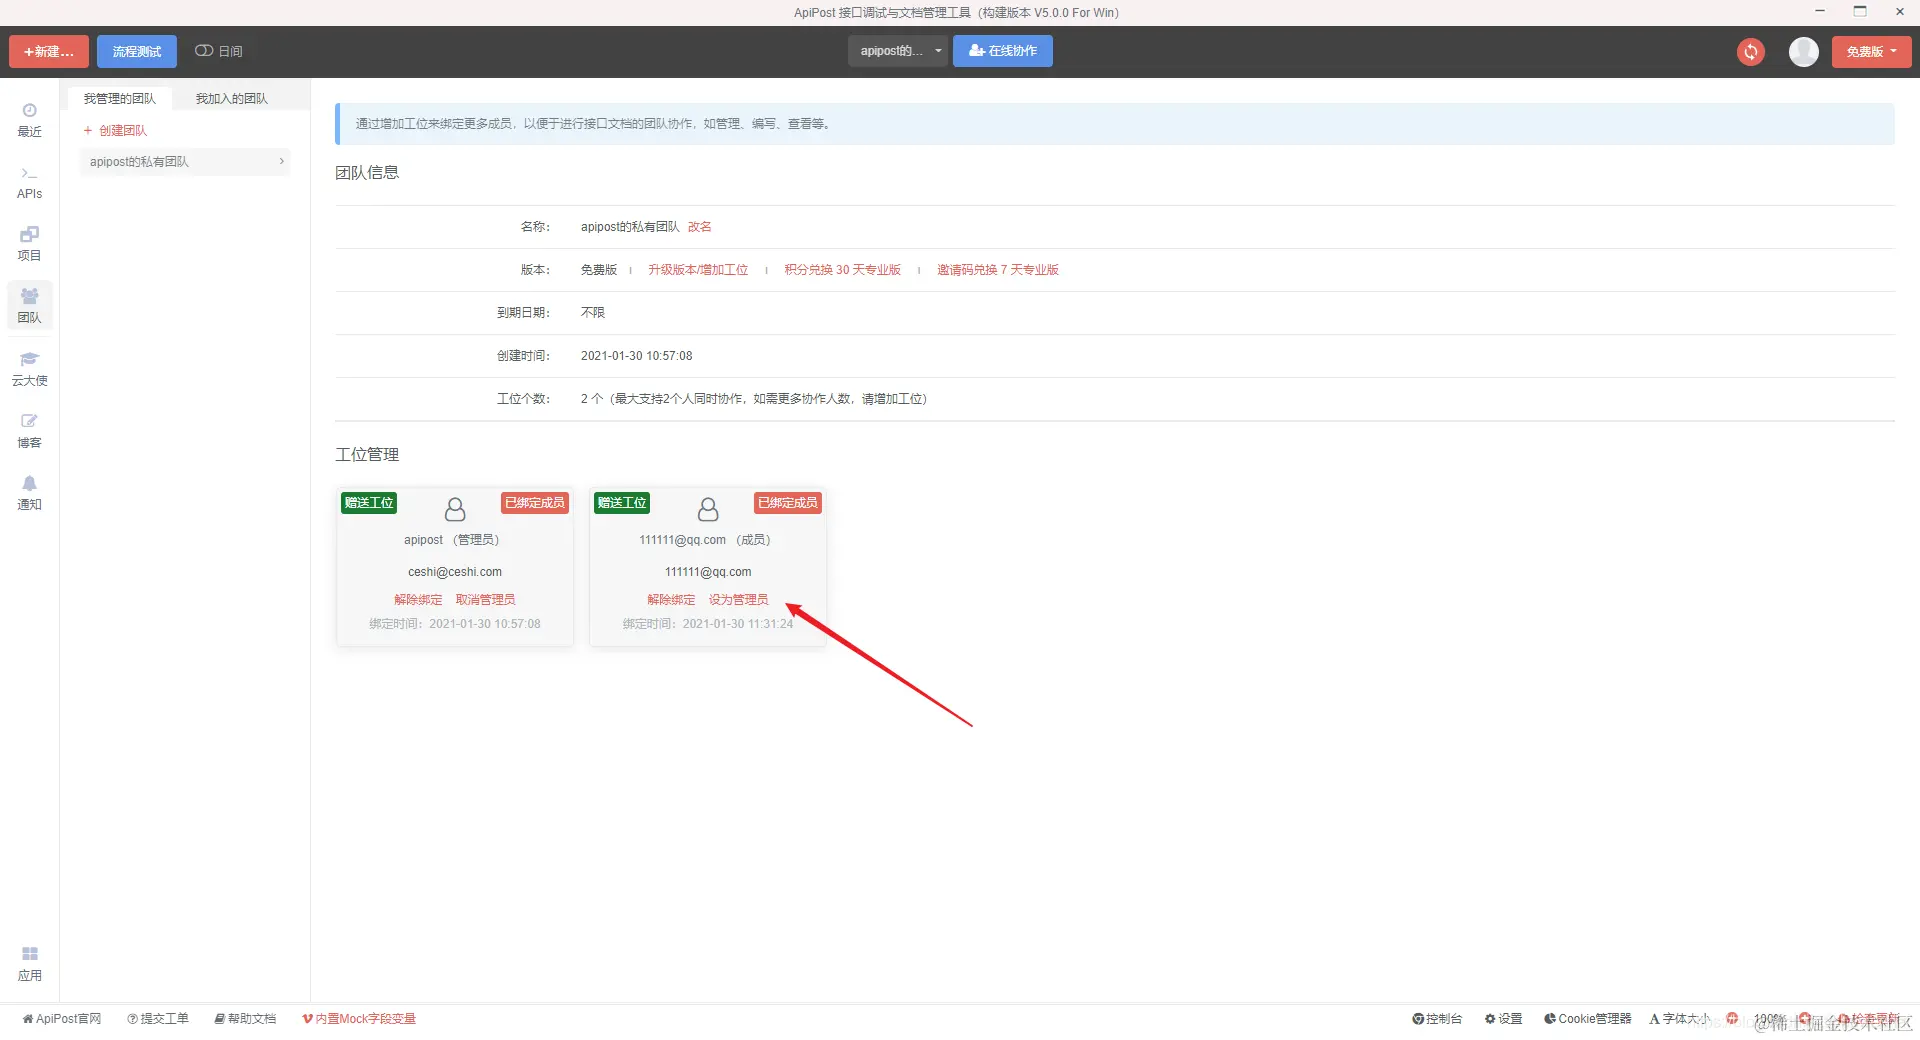
Task: Visit ApiPost官网 from the status bar
Action: pyautogui.click(x=62, y=1019)
